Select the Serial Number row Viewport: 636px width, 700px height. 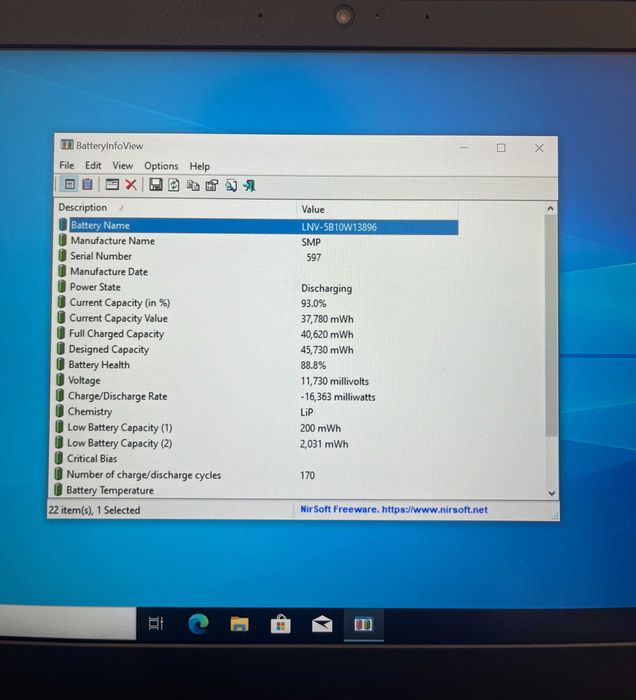258,257
